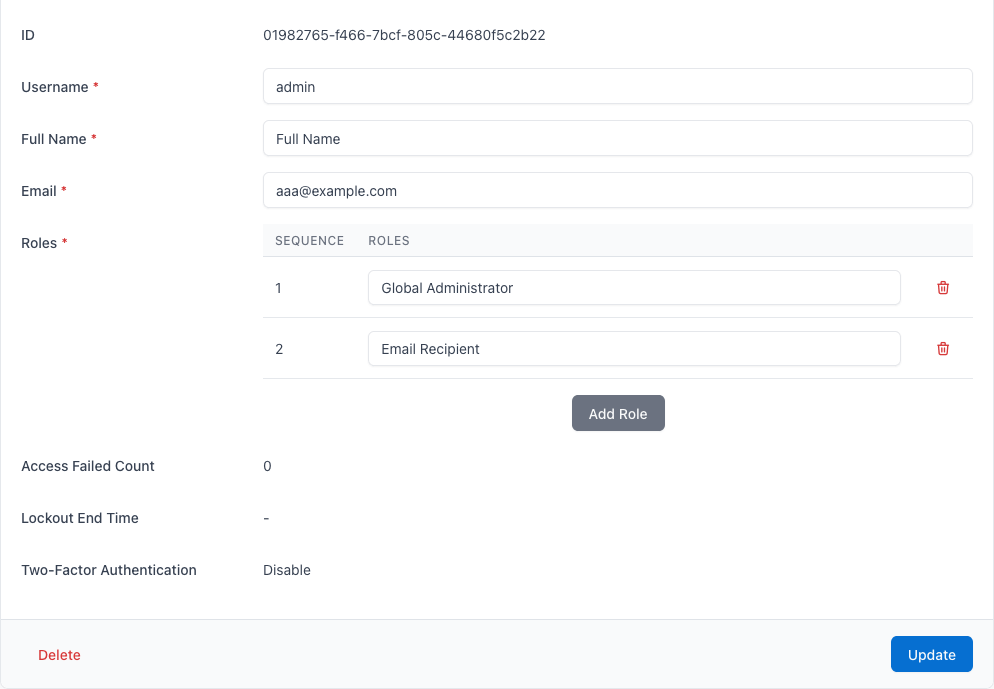
Task: Select the Email address field
Action: (616, 190)
